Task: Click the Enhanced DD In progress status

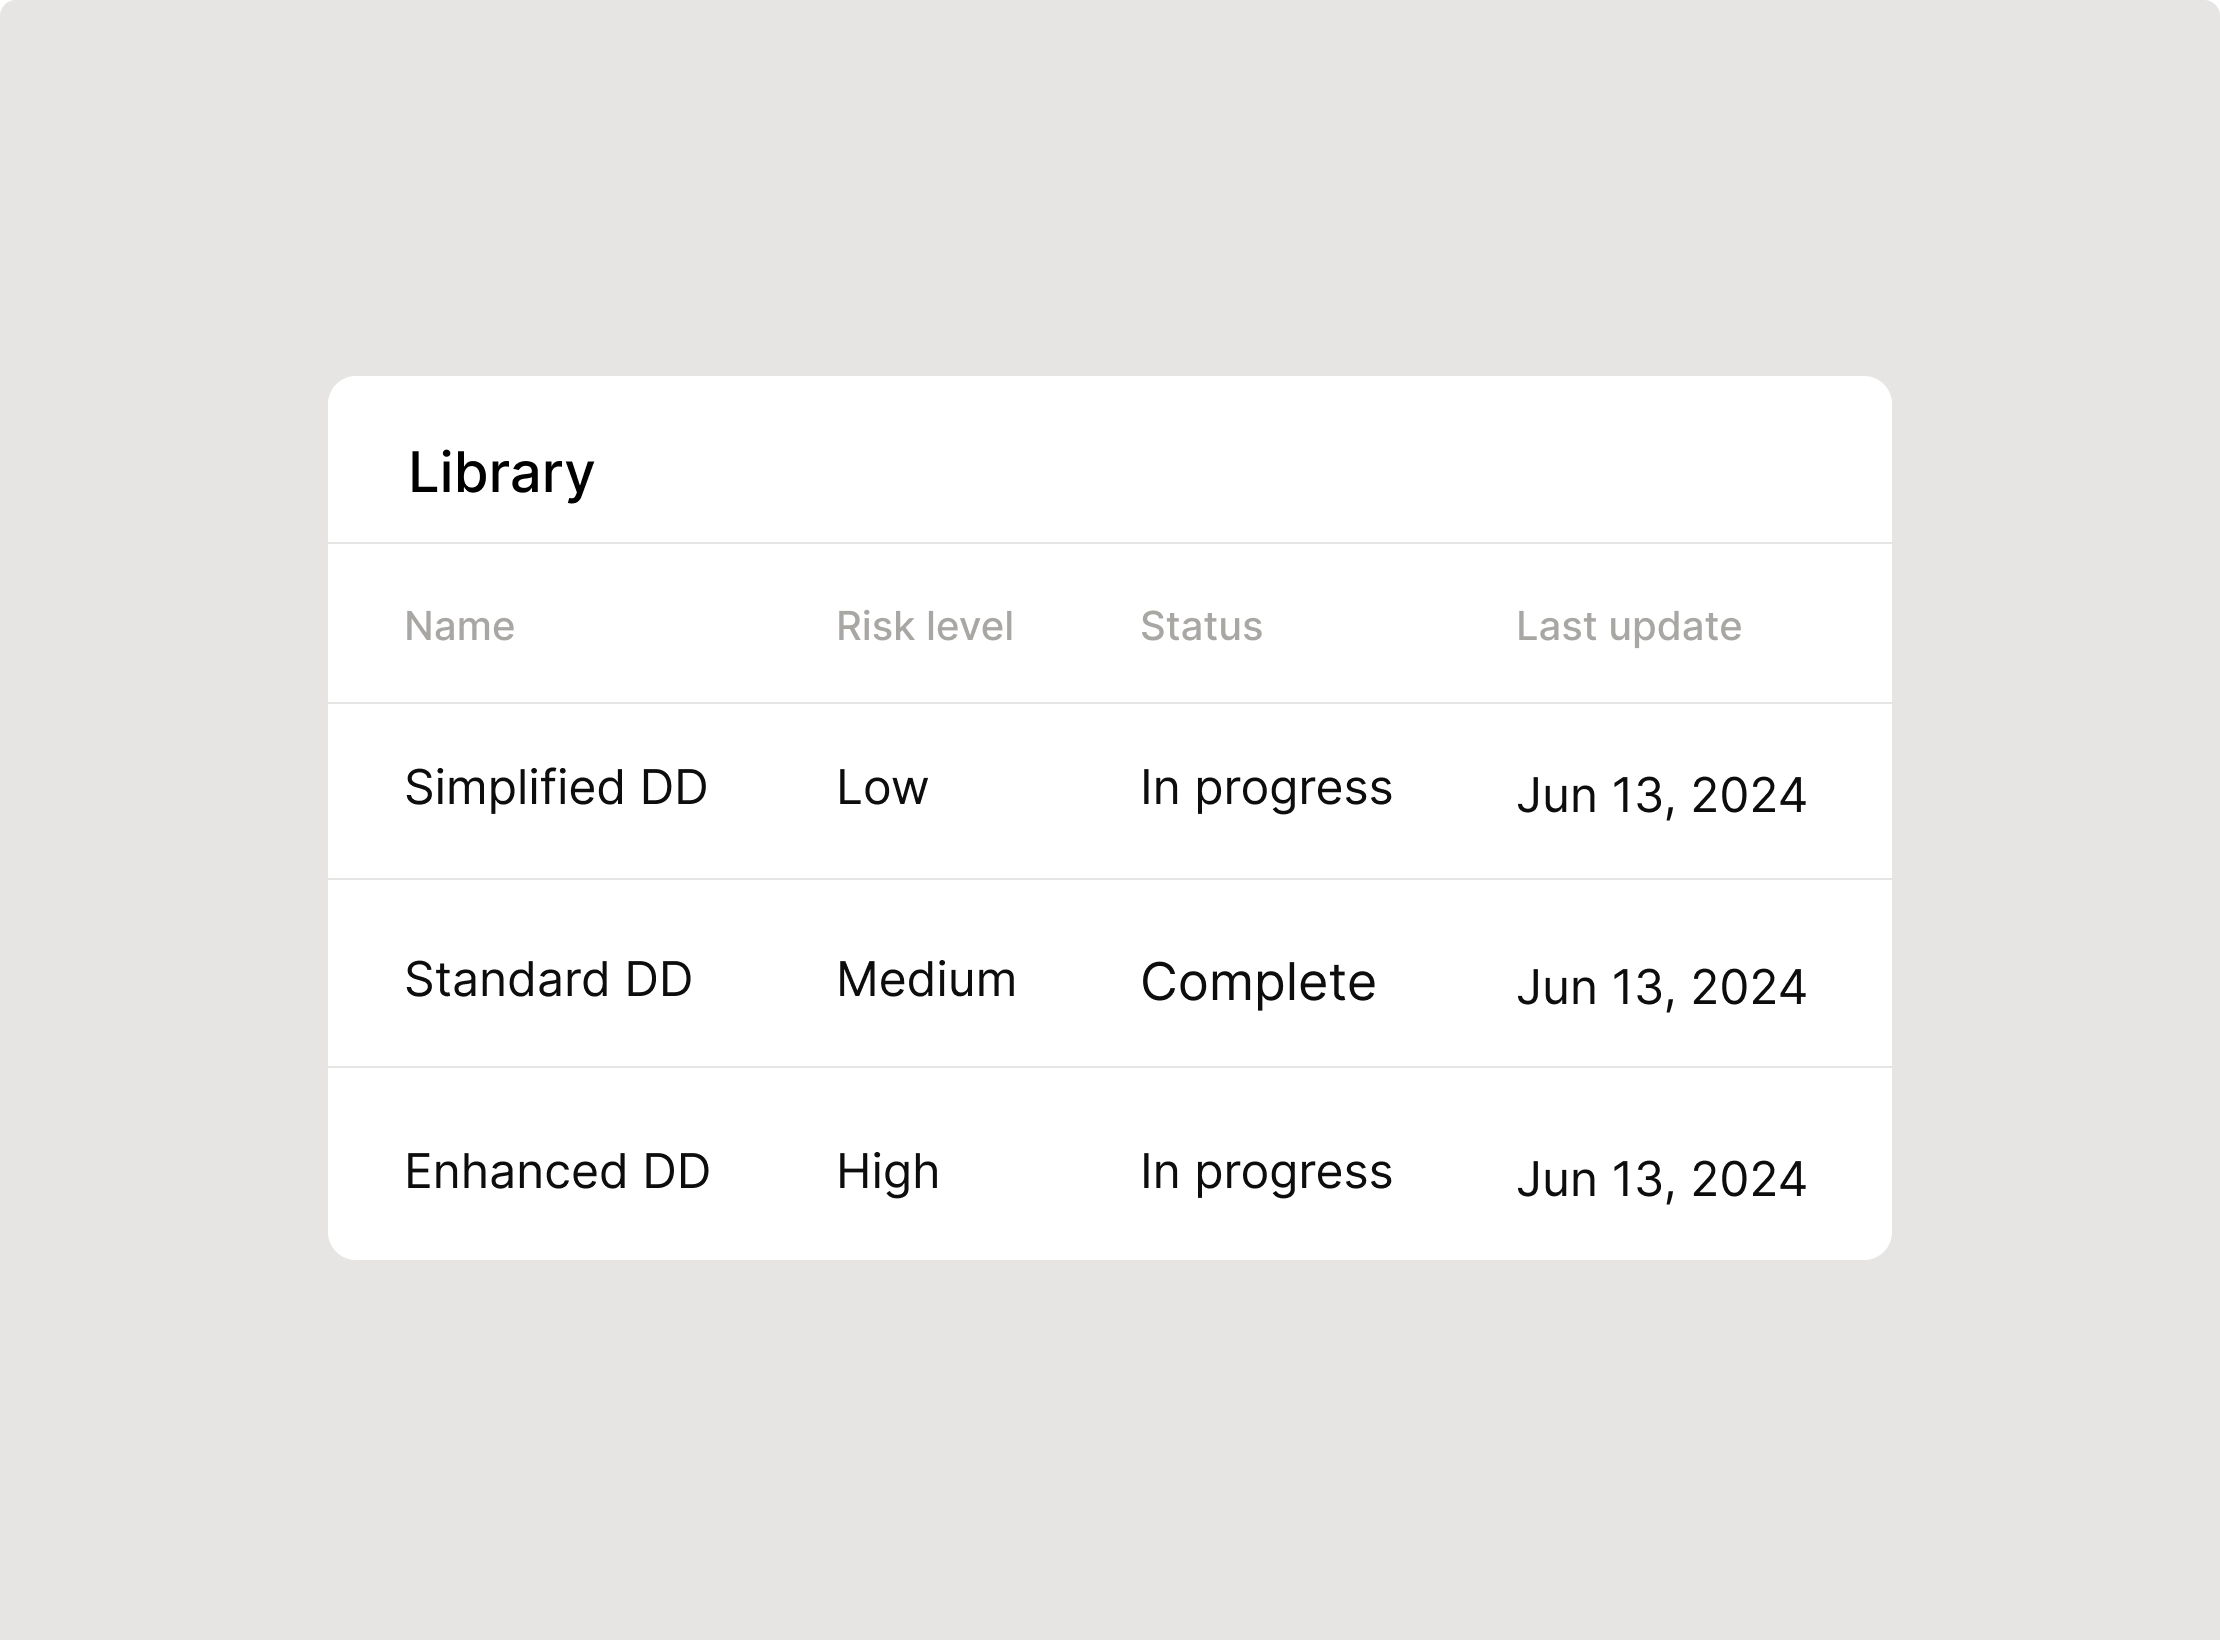Action: pyautogui.click(x=1266, y=1172)
